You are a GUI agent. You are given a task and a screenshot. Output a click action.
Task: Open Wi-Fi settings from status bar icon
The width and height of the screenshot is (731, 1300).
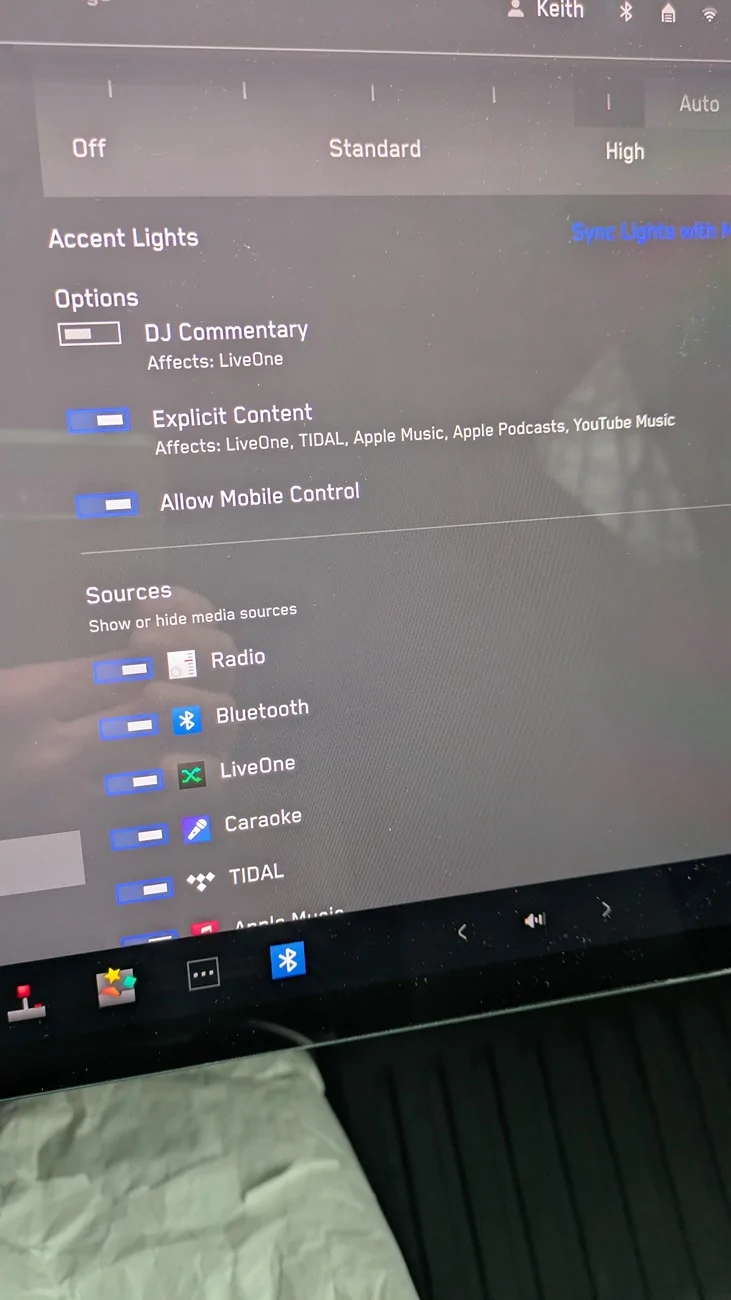(710, 14)
